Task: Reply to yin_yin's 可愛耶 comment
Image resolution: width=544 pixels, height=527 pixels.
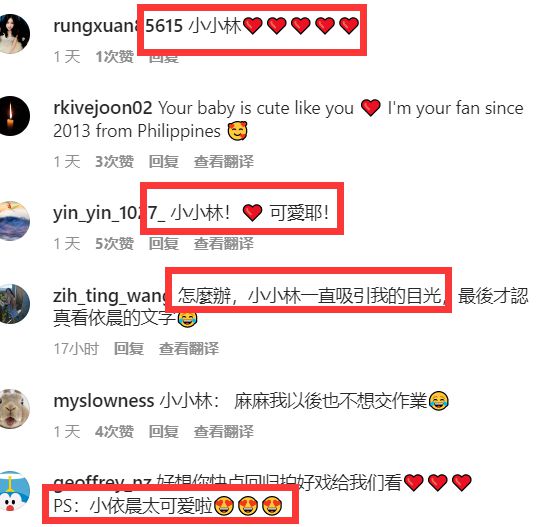Action: (164, 243)
